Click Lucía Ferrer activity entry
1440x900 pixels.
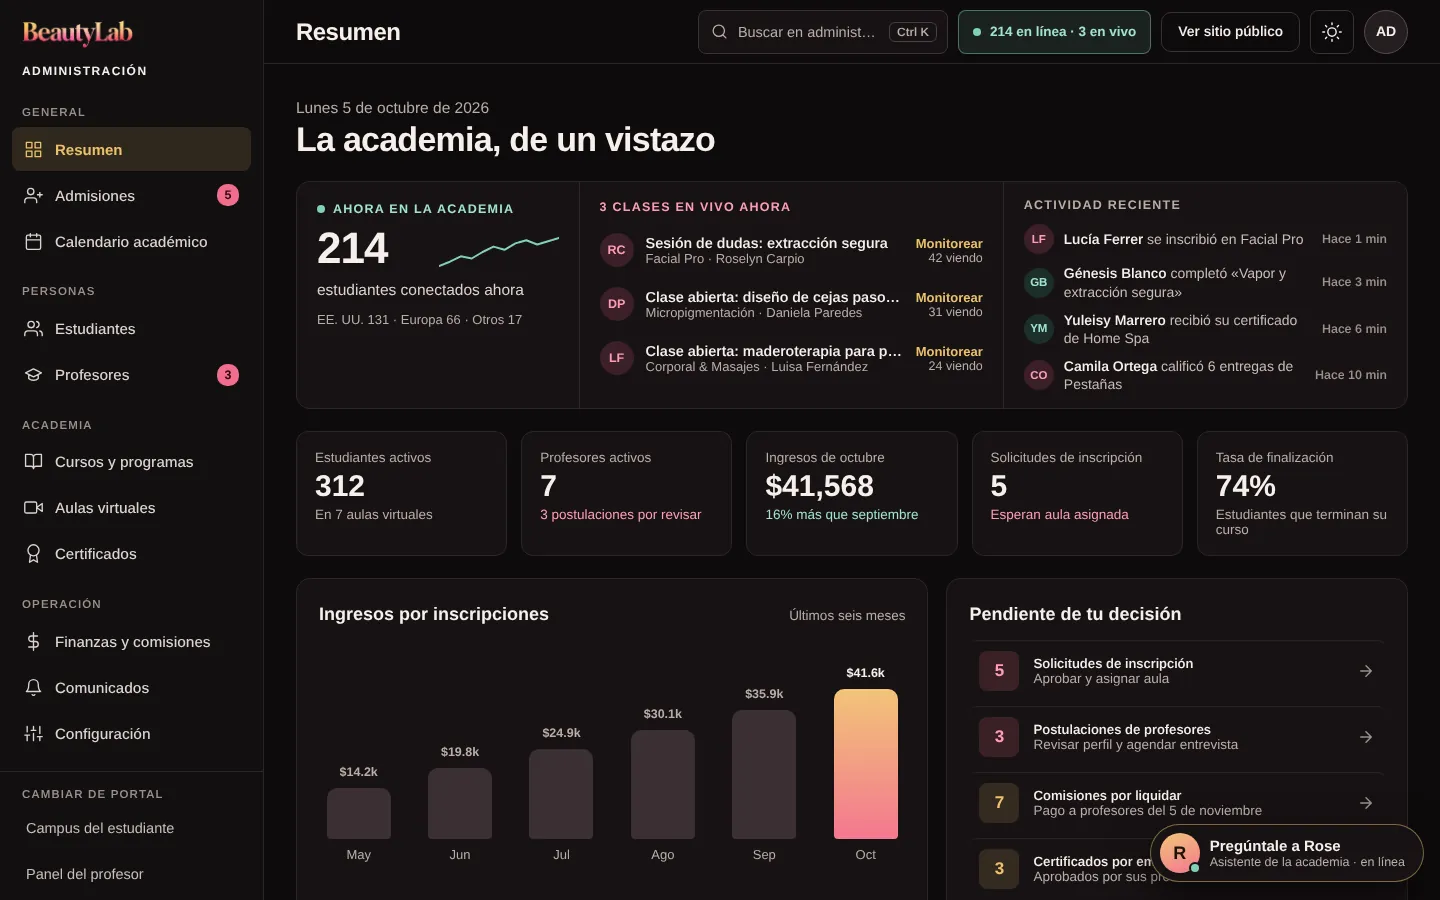1205,239
